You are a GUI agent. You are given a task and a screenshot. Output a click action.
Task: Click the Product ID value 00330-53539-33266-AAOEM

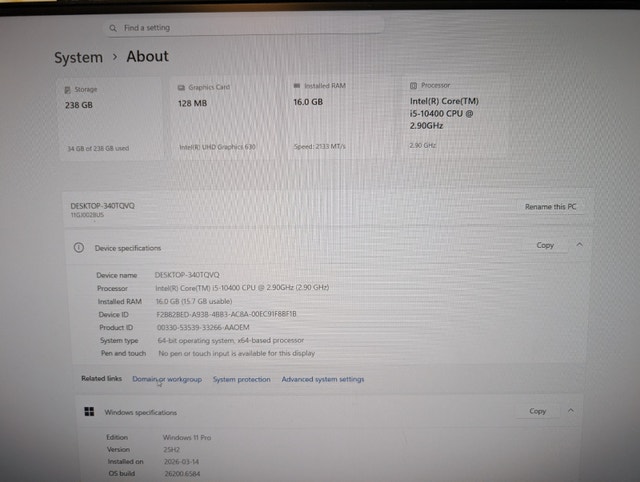(203, 327)
